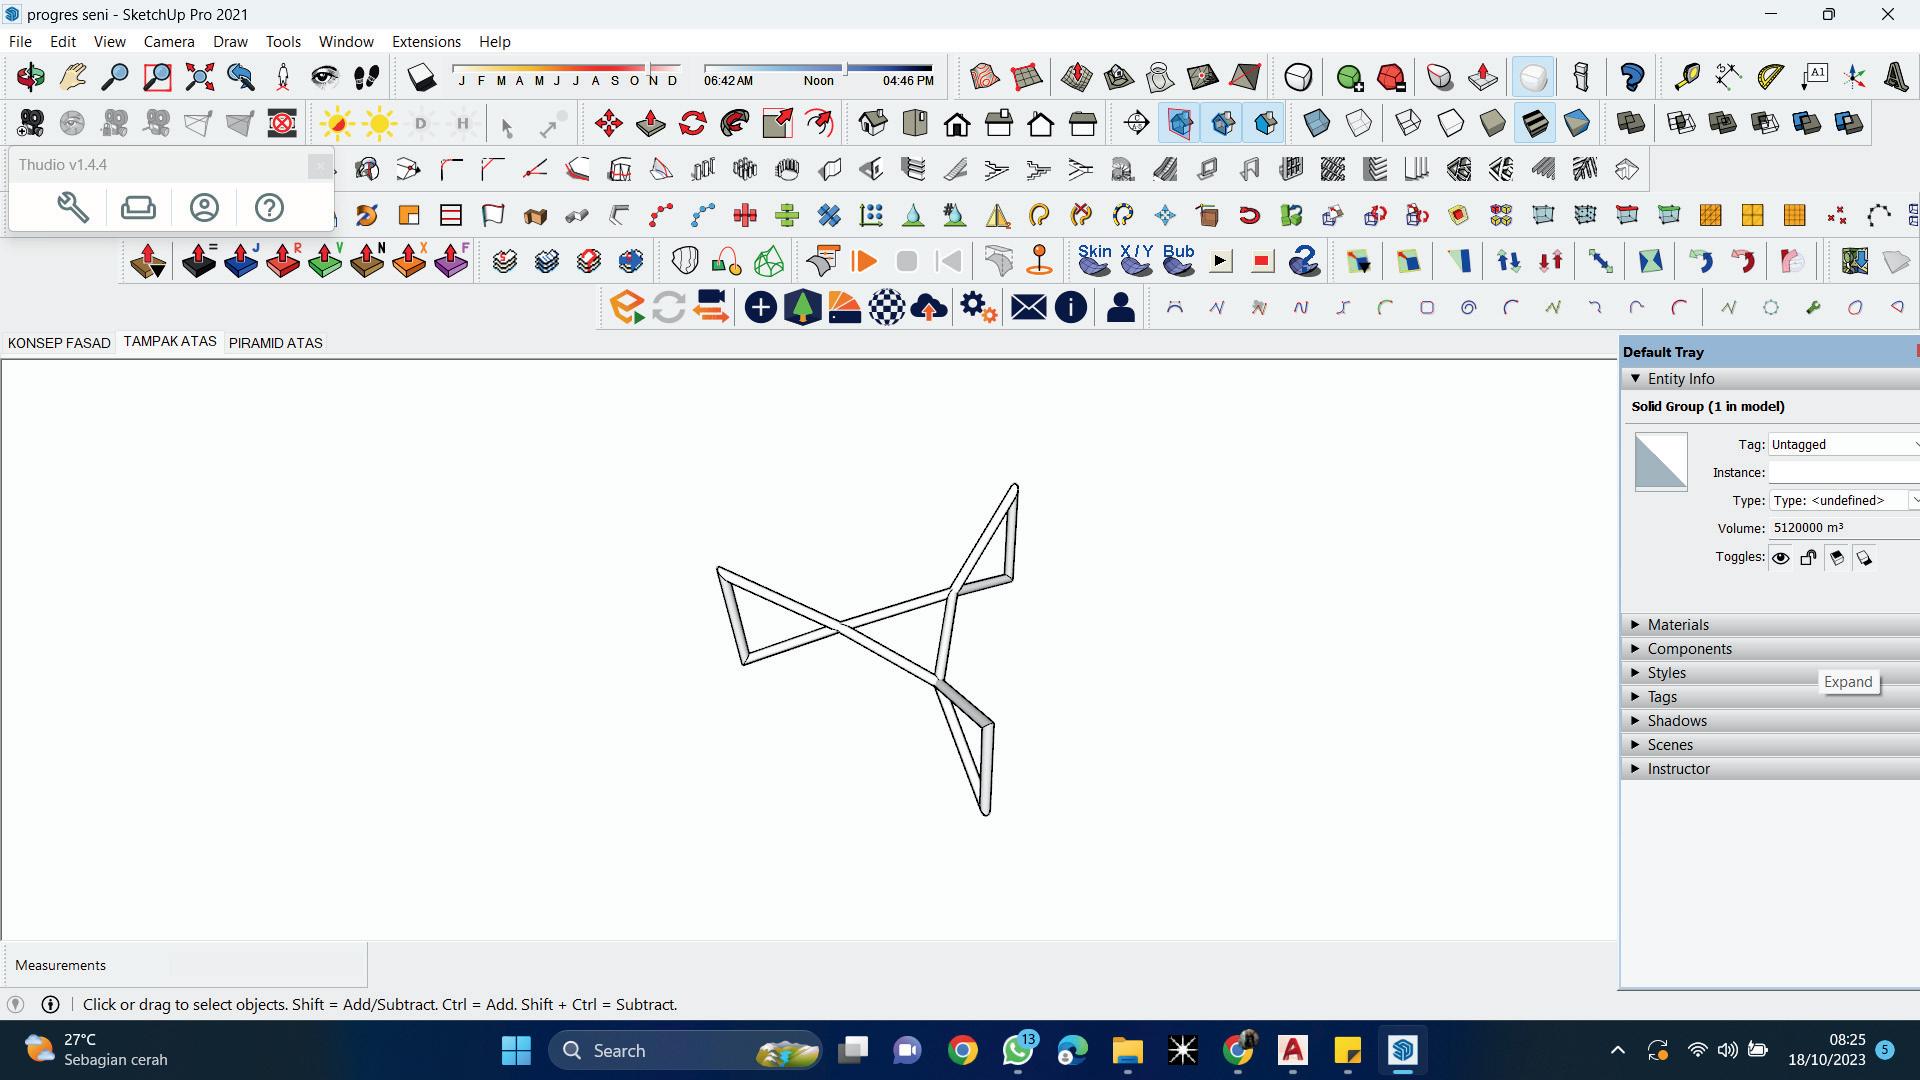Image resolution: width=1920 pixels, height=1080 pixels.
Task: Open the Tag dropdown showing Untagged
Action: pyautogui.click(x=1842, y=444)
